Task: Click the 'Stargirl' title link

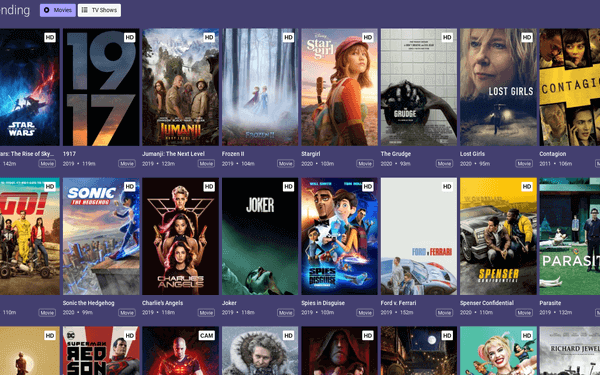Action: pos(311,154)
